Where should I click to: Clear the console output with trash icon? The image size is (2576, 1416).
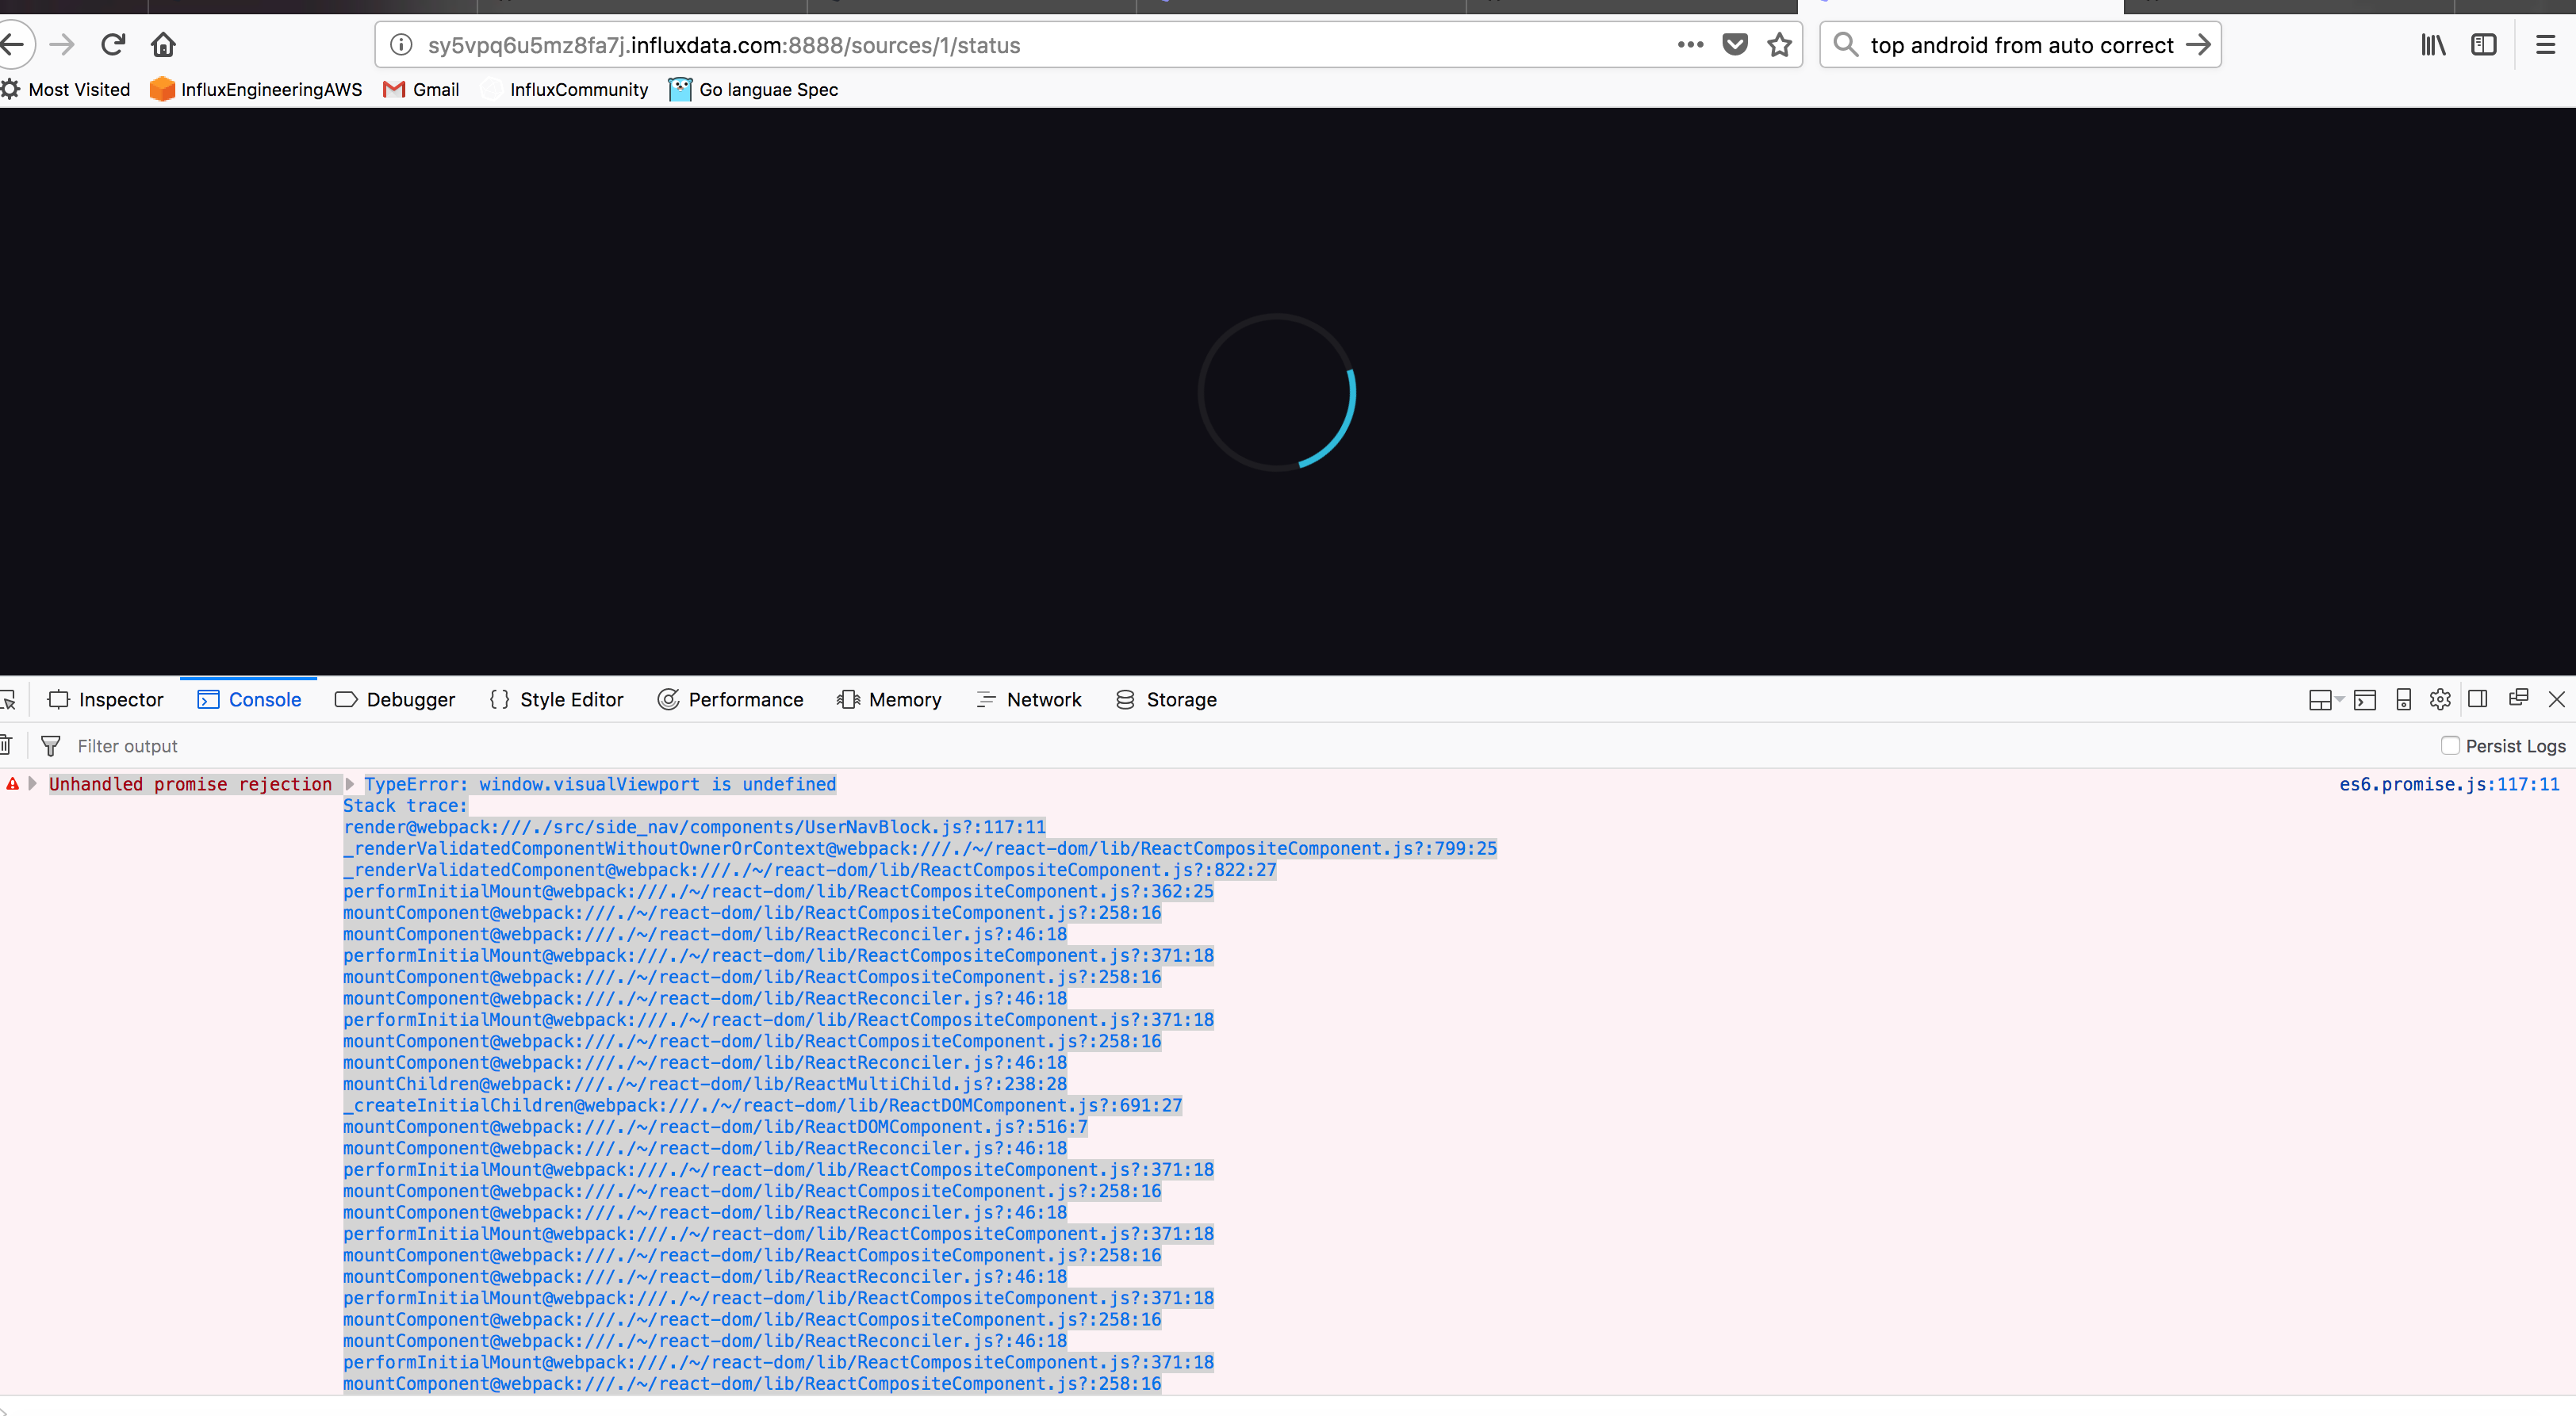[7, 744]
